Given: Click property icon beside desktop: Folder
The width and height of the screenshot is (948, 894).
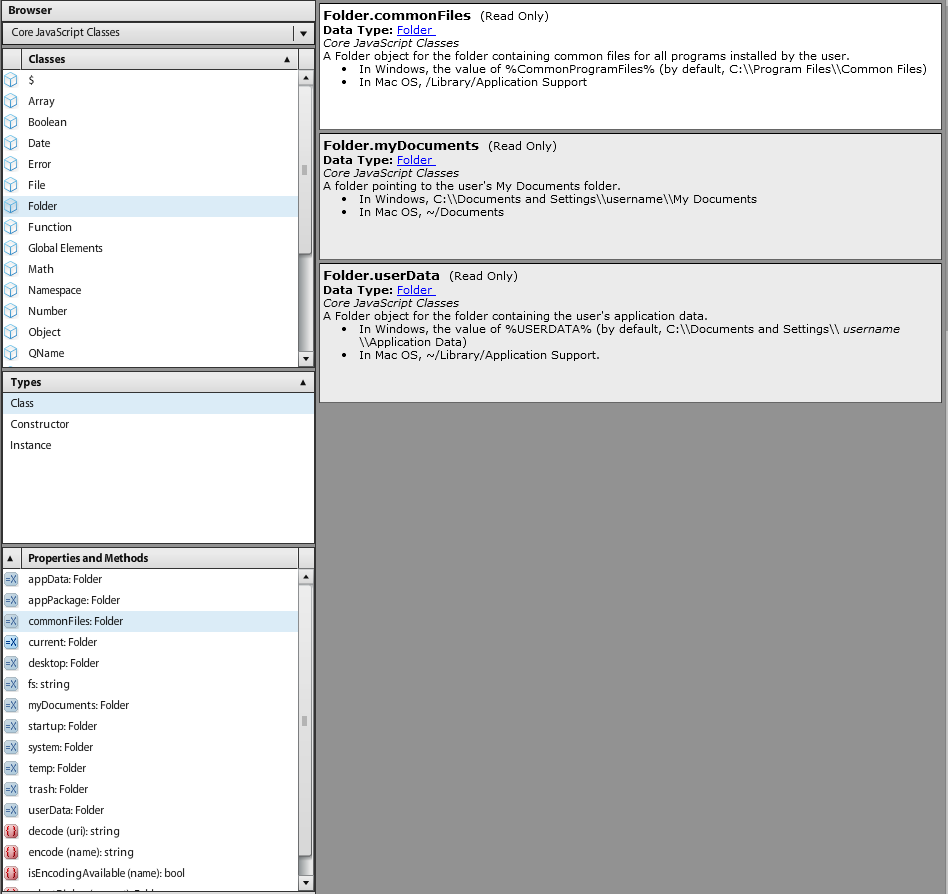Looking at the screenshot, I should pyautogui.click(x=11, y=663).
